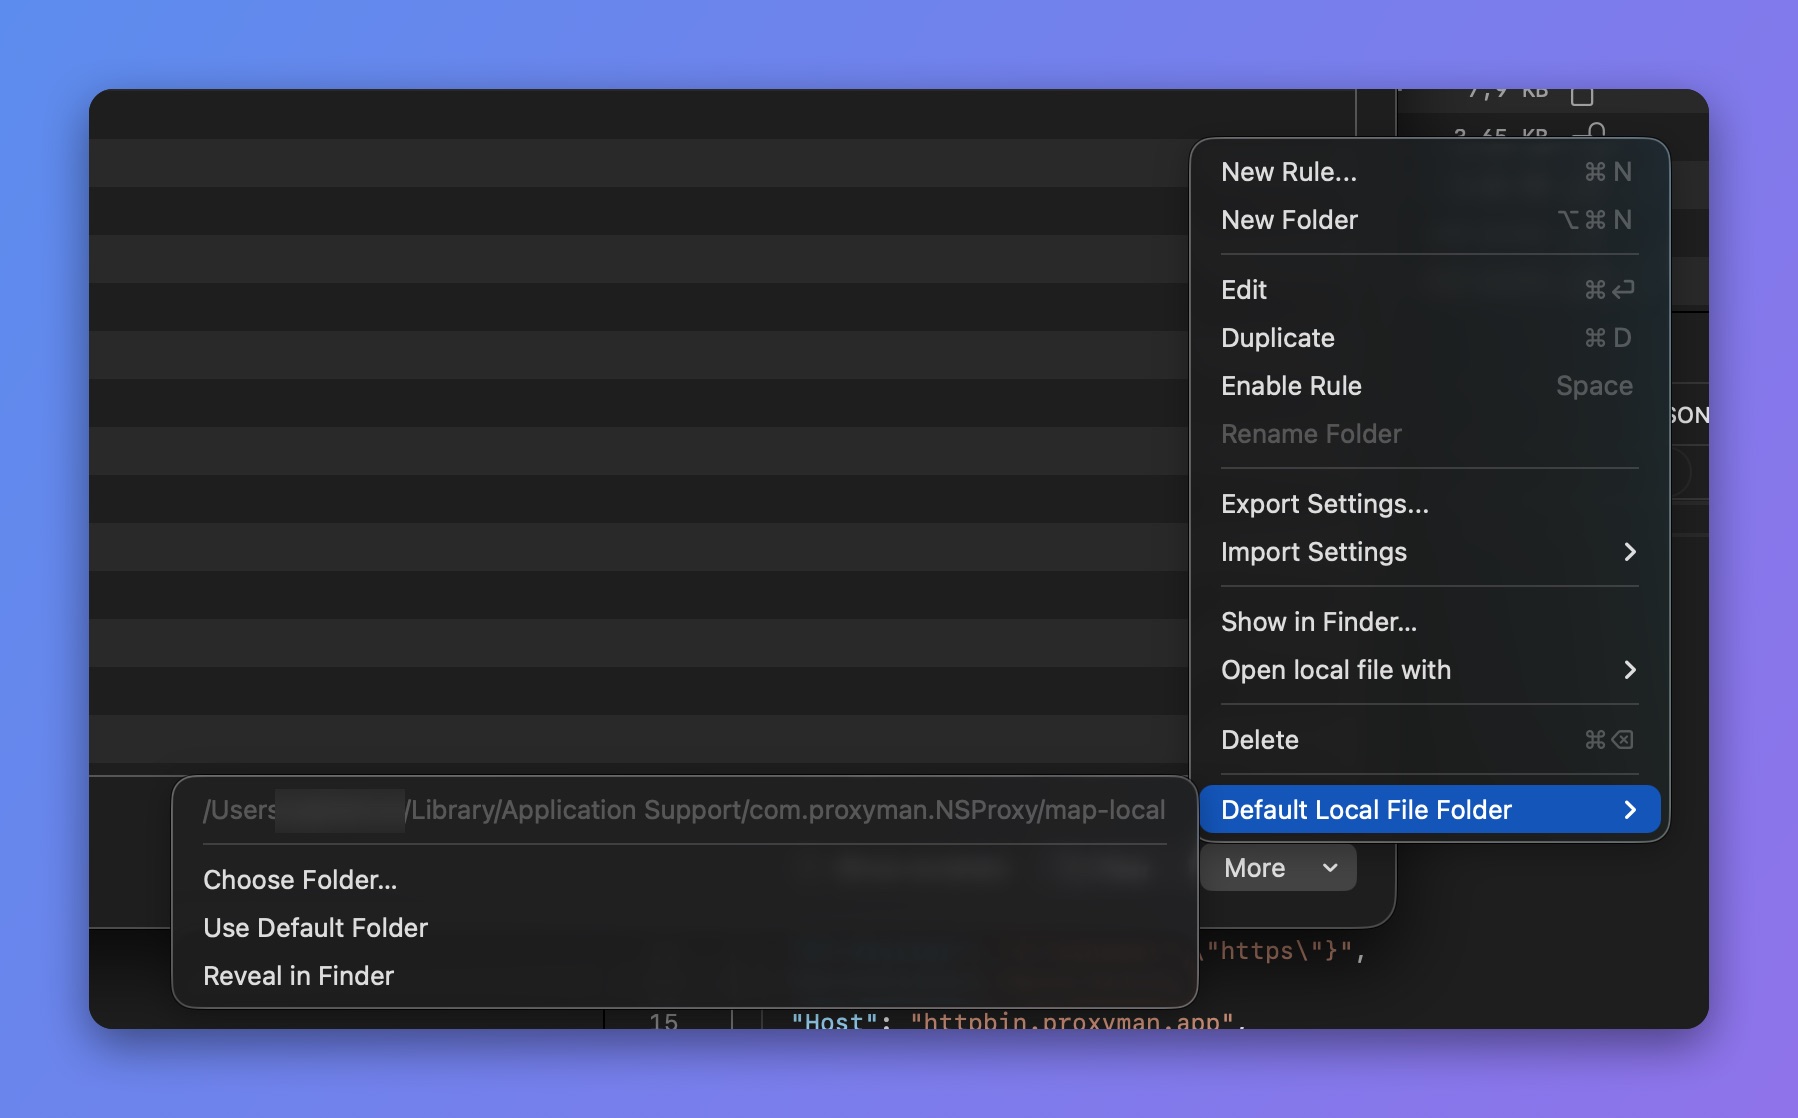Click httpbin.proxyman.app value in code
The image size is (1798, 1118).
pos(1072,1022)
